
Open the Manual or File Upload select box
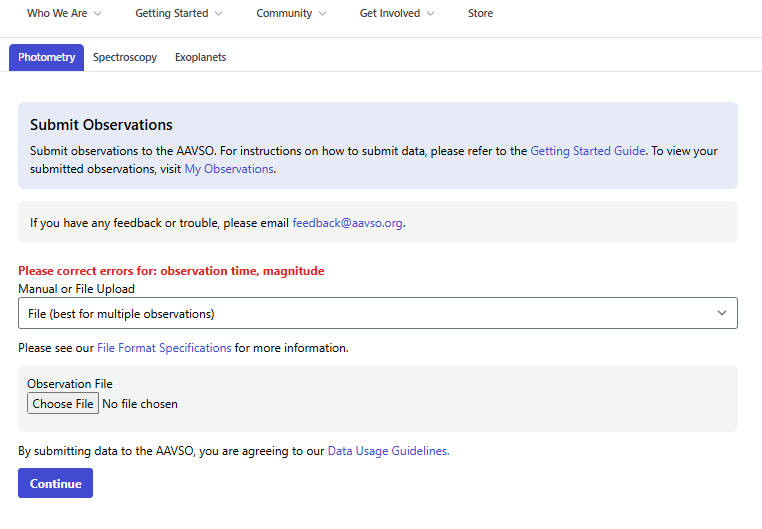pyautogui.click(x=378, y=313)
